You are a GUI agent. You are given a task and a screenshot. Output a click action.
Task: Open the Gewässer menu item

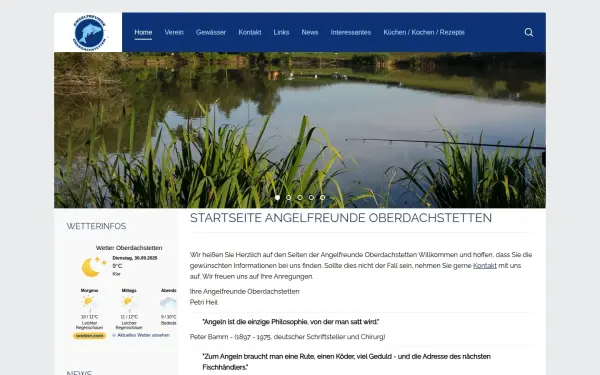point(211,33)
